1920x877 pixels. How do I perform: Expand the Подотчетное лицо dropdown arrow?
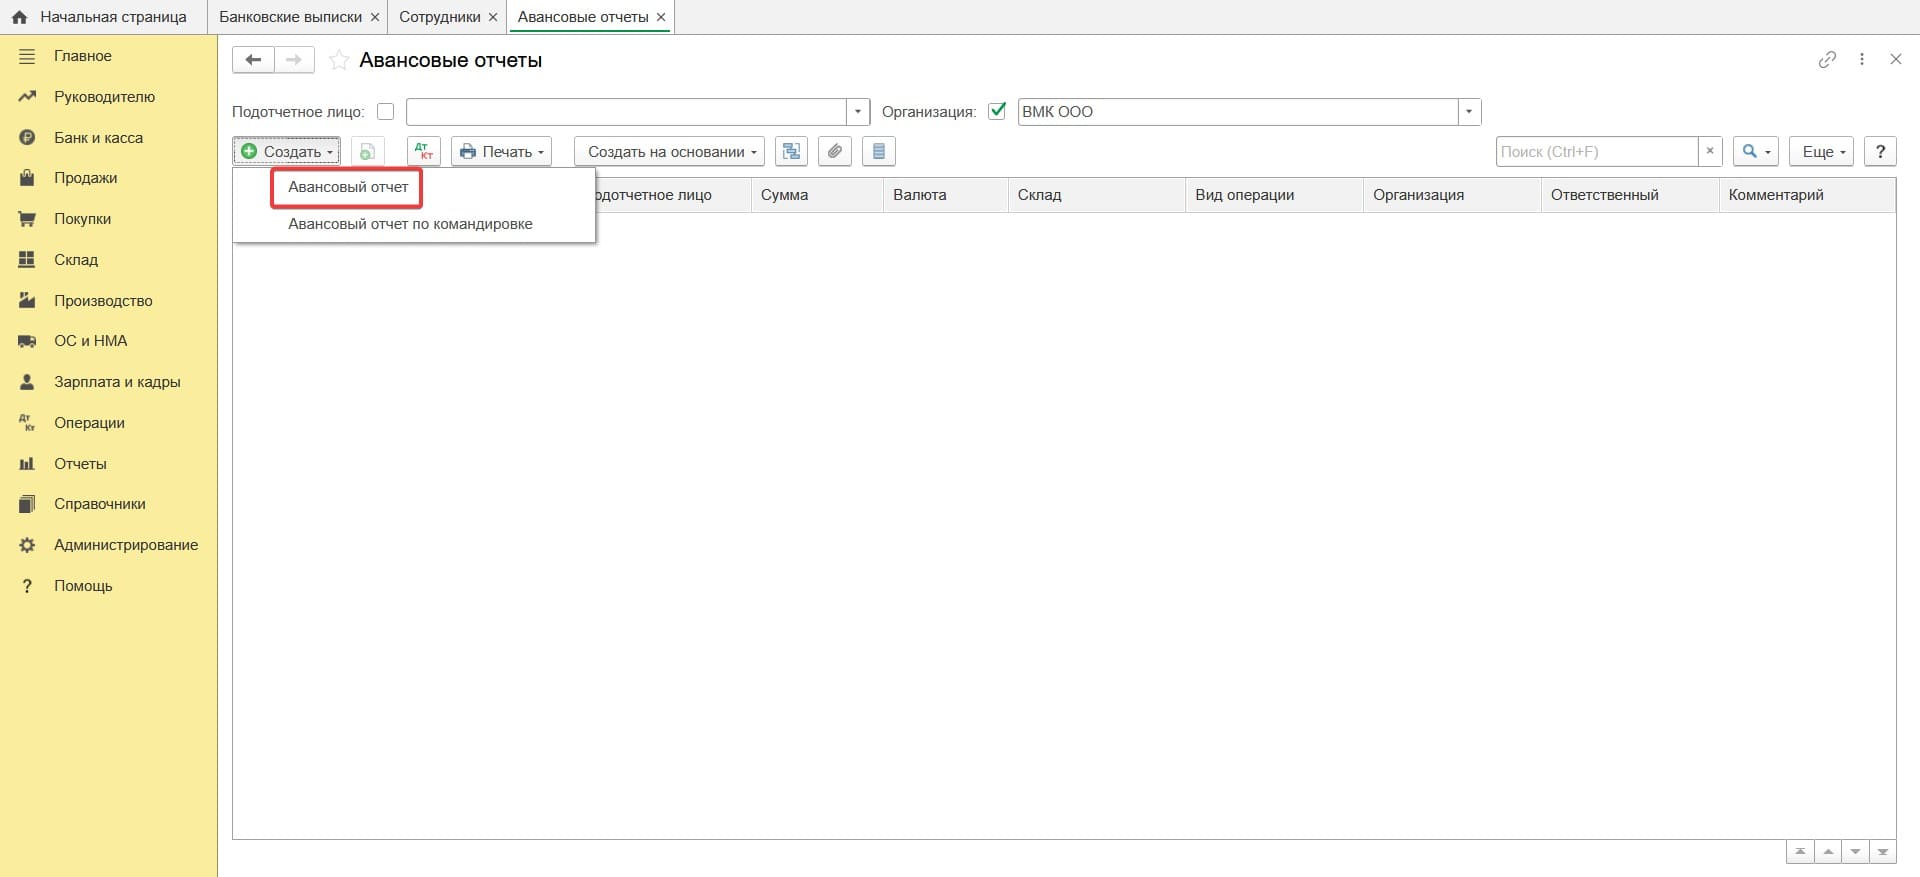click(x=858, y=112)
